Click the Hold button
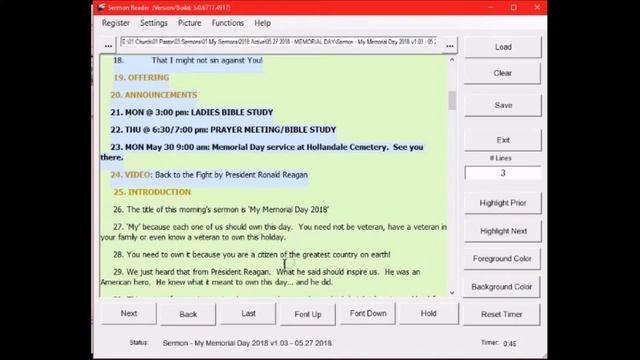Screen dimensions: 640x360 429,313
